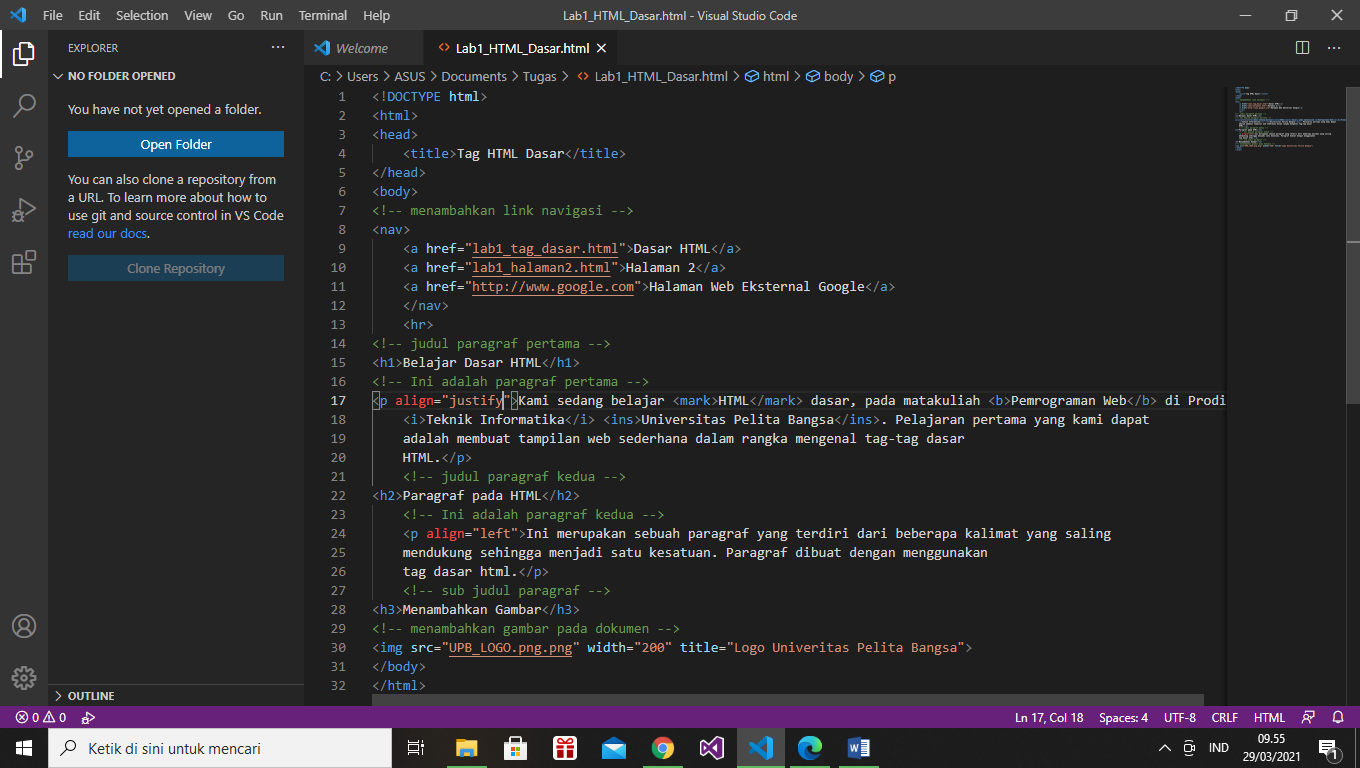
Task: Switch to the Welcome tab
Action: (362, 47)
